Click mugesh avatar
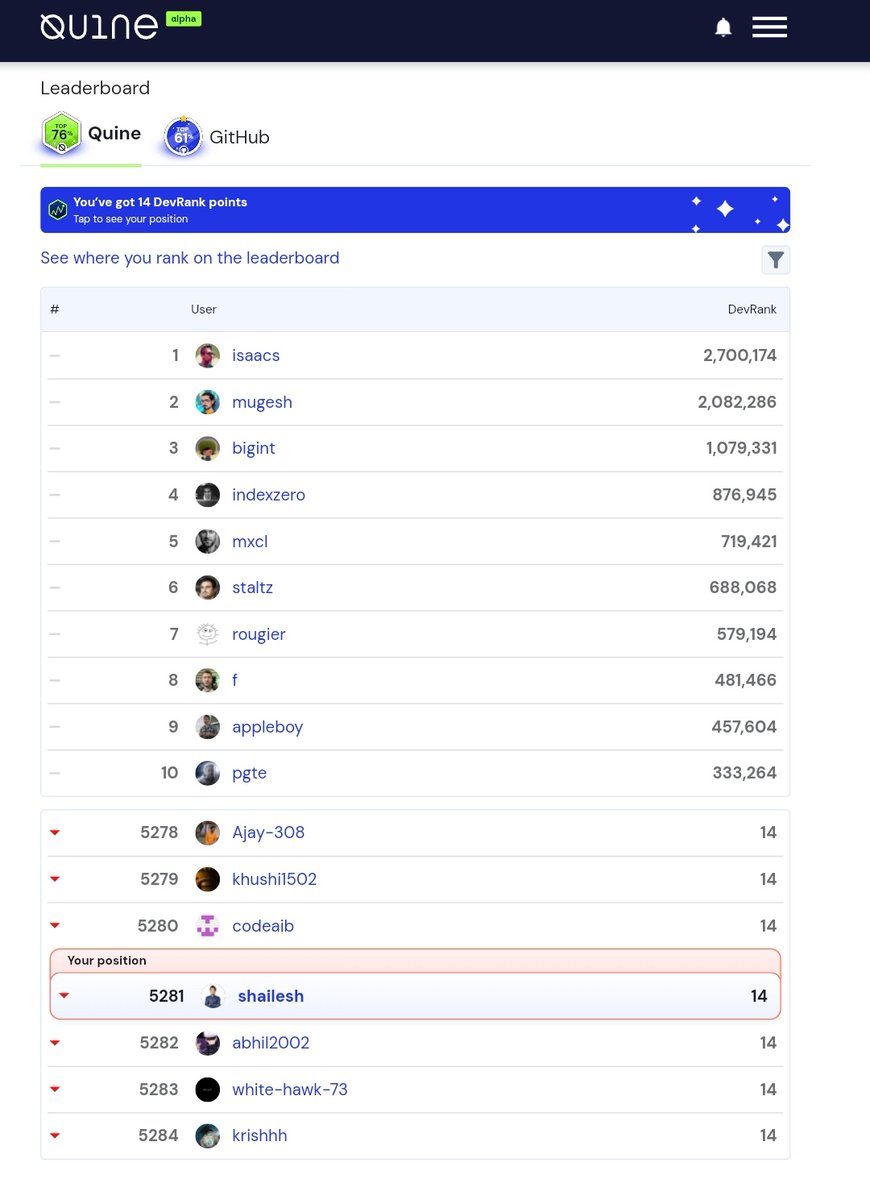 [x=208, y=402]
